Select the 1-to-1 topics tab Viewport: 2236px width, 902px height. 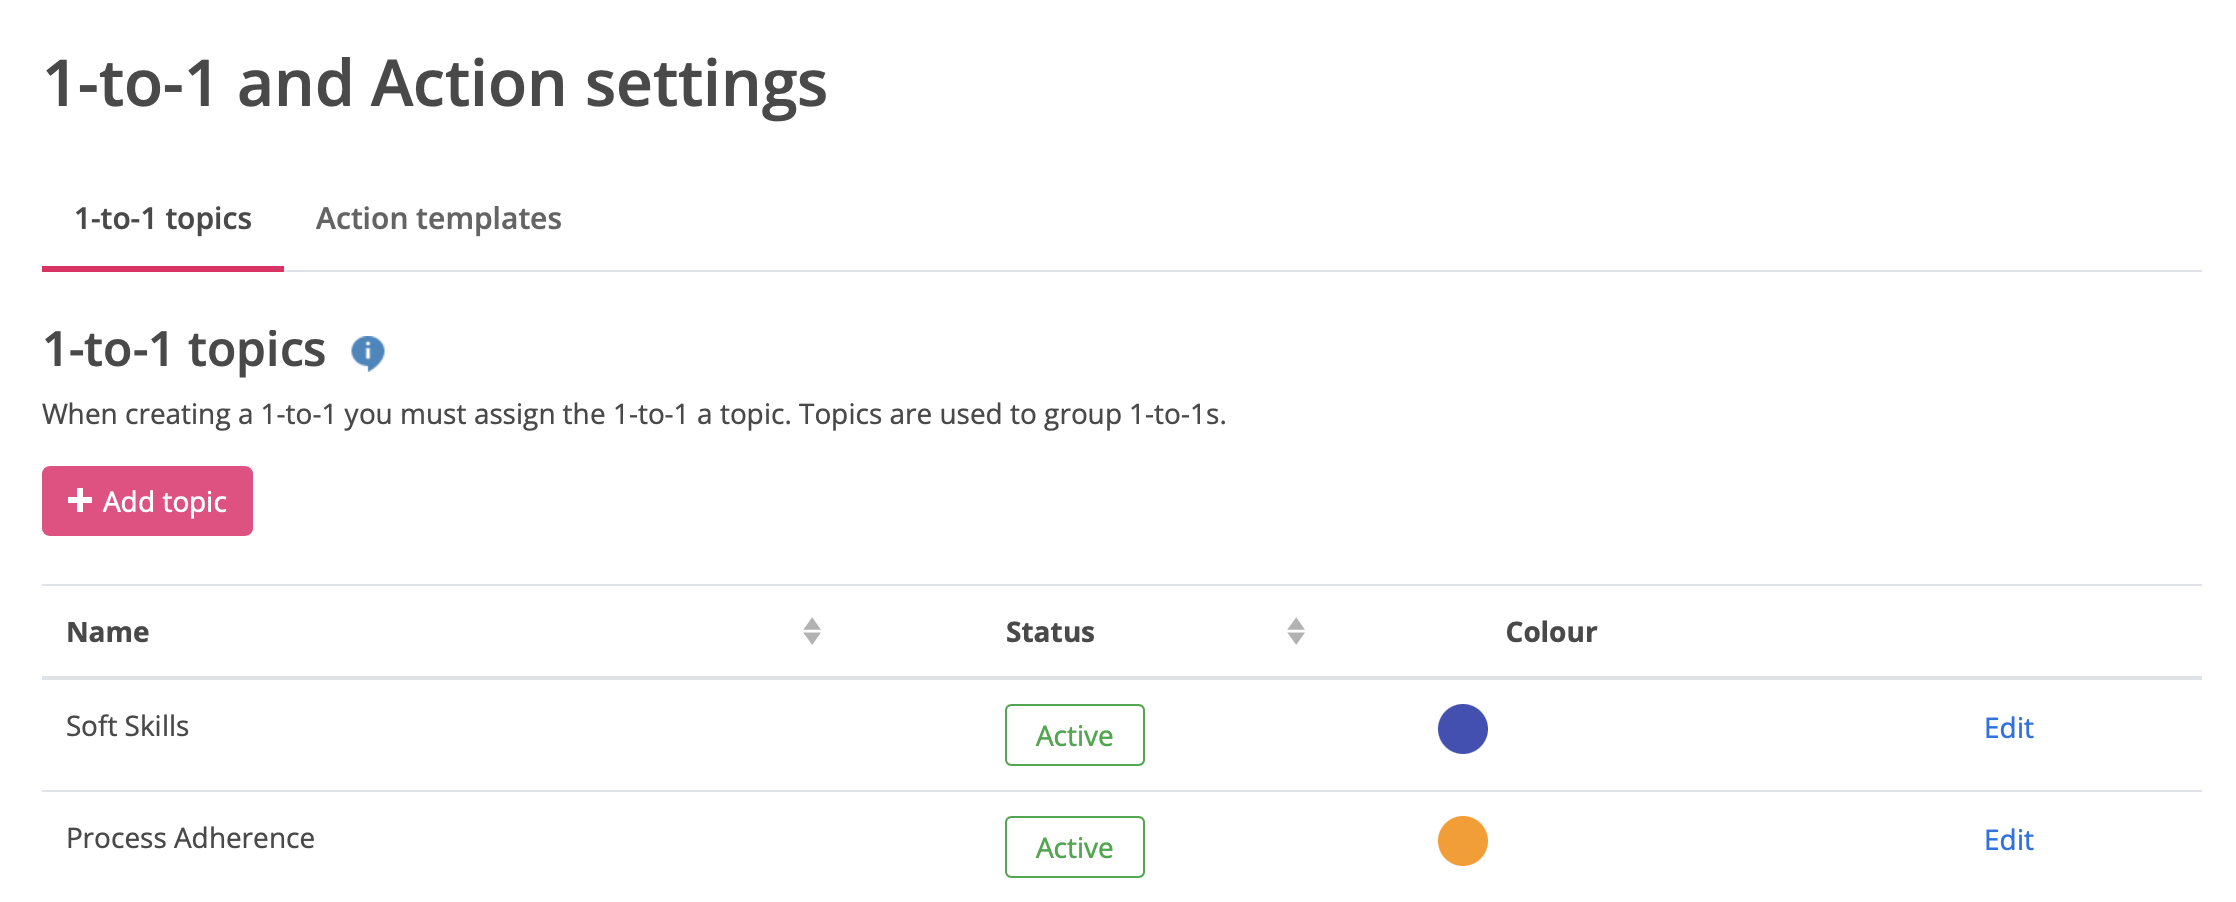pos(163,219)
